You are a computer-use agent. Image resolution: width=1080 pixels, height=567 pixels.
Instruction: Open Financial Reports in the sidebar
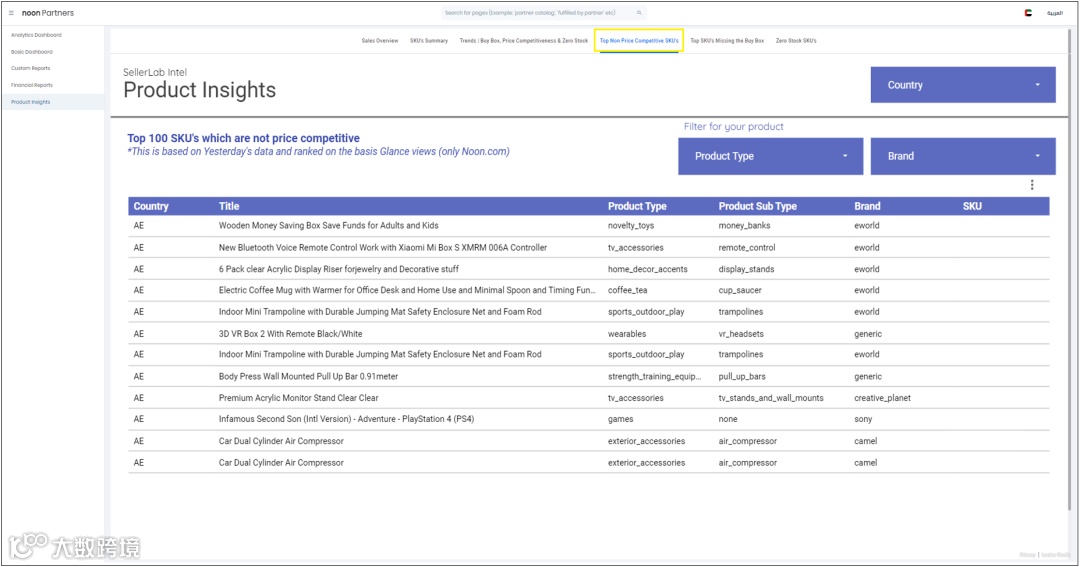32,85
